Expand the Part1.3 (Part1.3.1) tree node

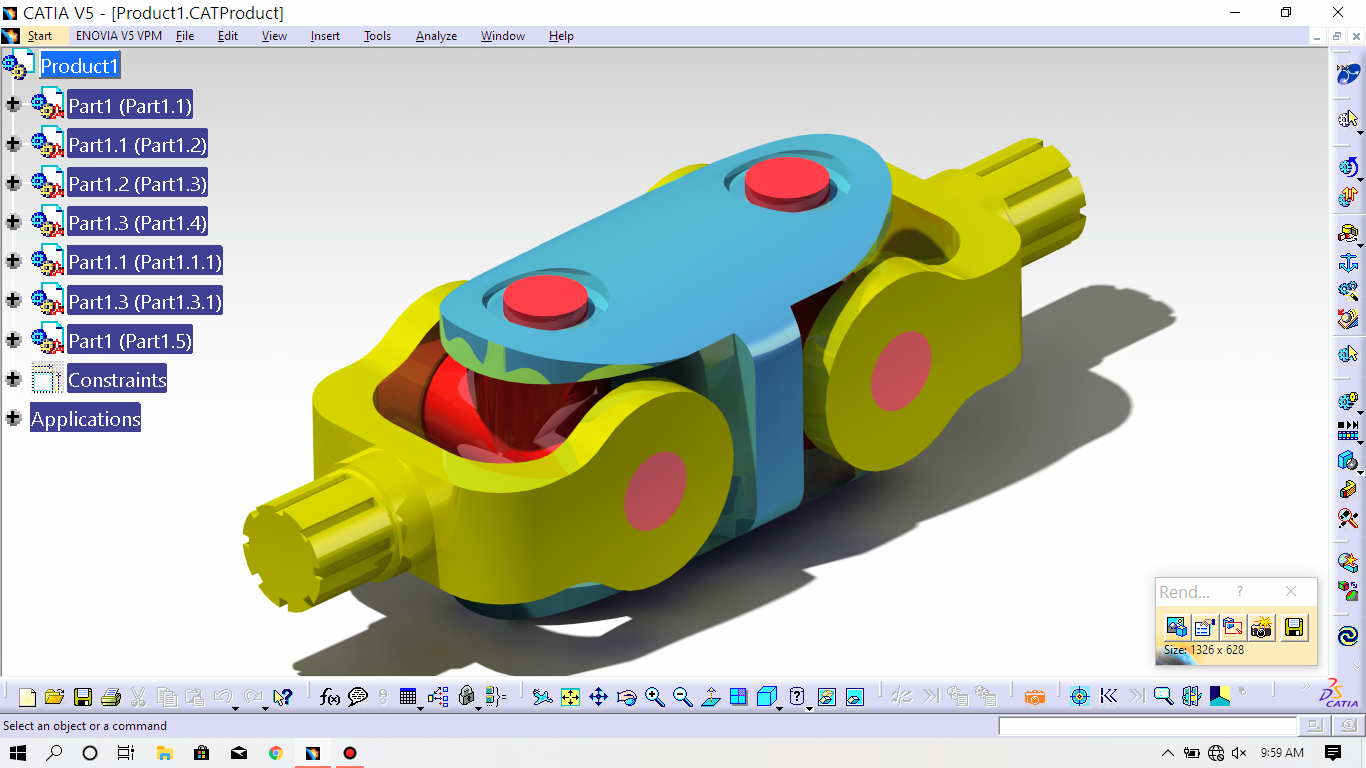[x=13, y=300]
